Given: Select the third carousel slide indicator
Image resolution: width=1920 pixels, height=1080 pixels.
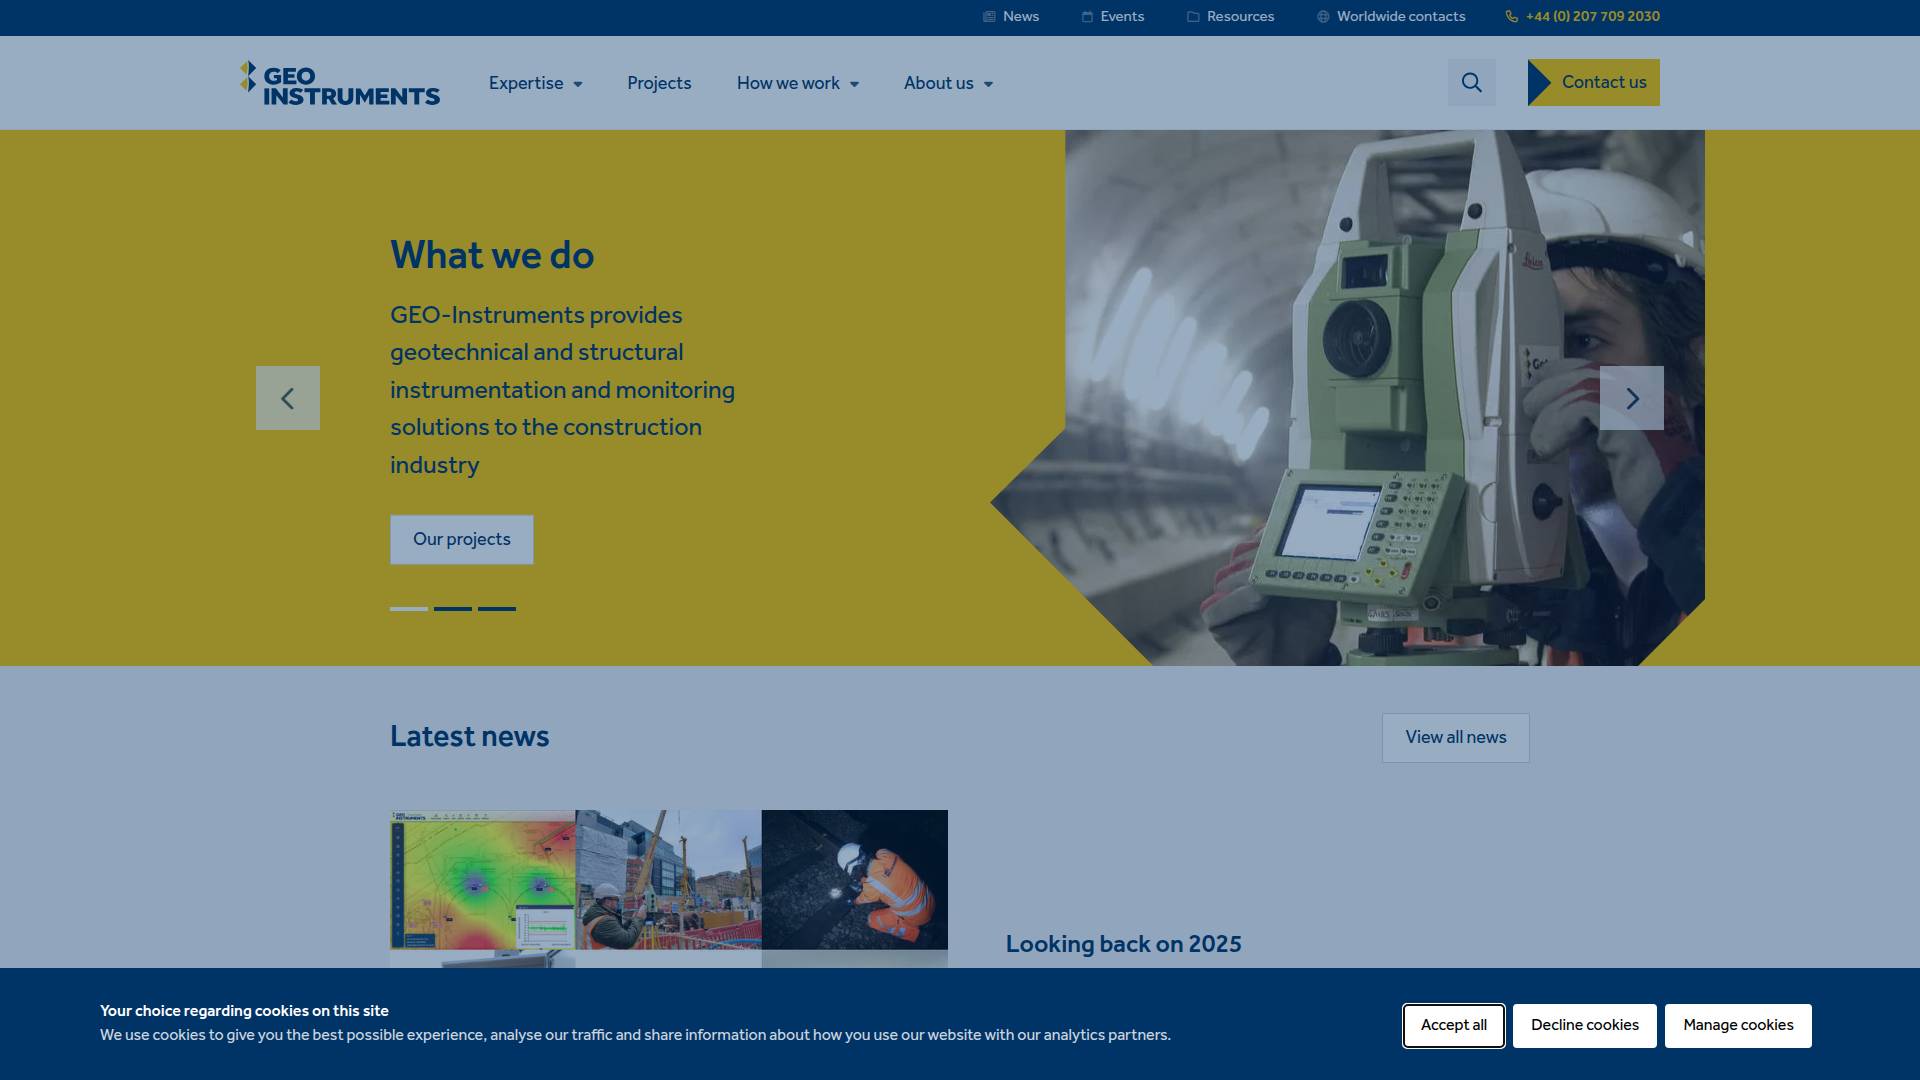Looking at the screenshot, I should click(497, 608).
